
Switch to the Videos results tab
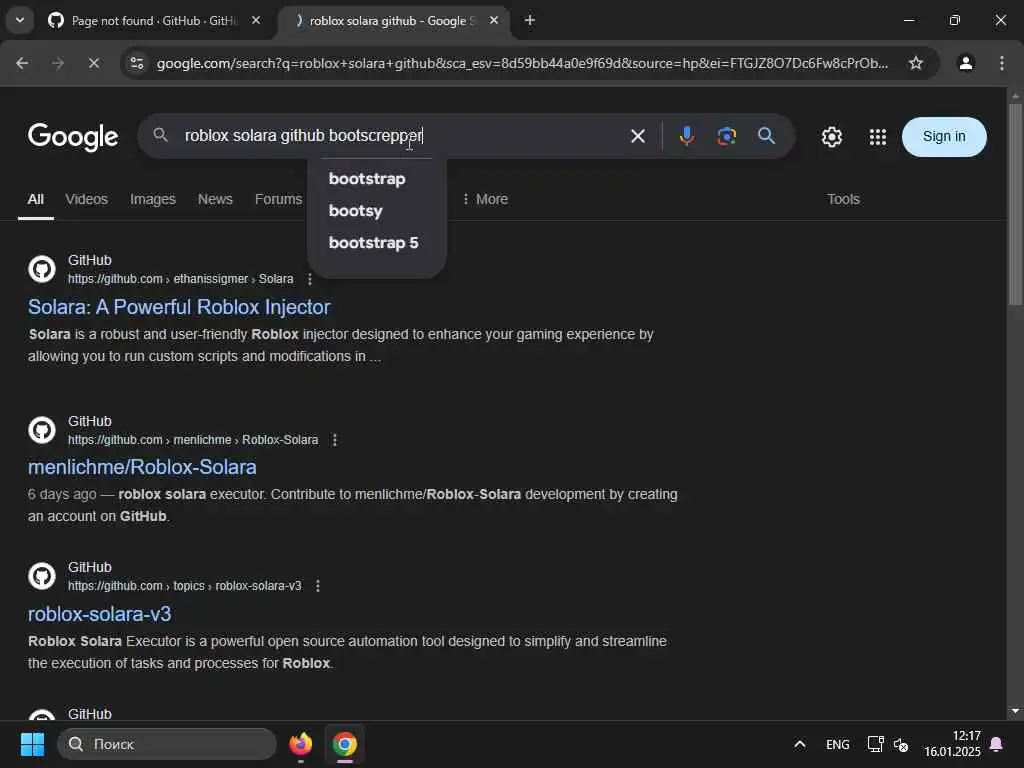pos(86,199)
